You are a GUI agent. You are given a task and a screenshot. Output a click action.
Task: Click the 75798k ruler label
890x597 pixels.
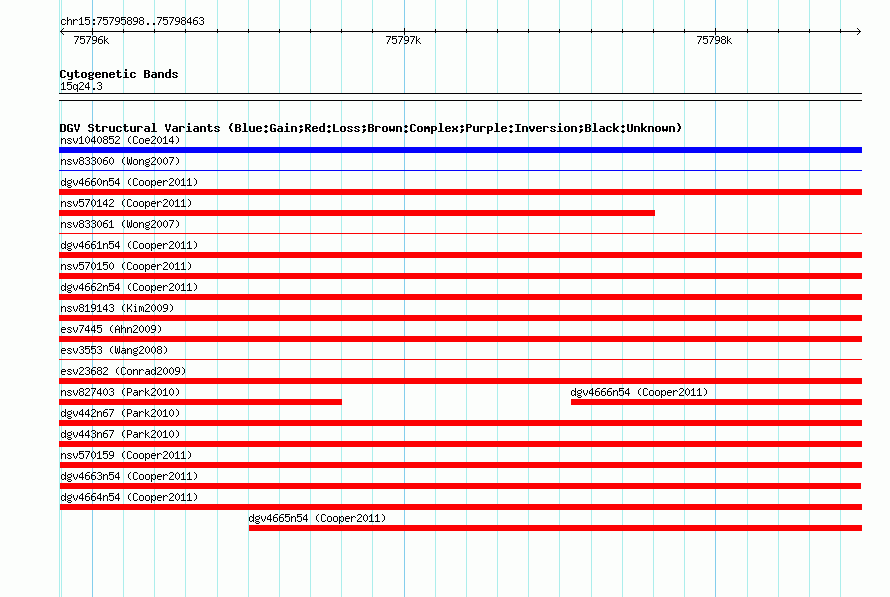point(714,40)
